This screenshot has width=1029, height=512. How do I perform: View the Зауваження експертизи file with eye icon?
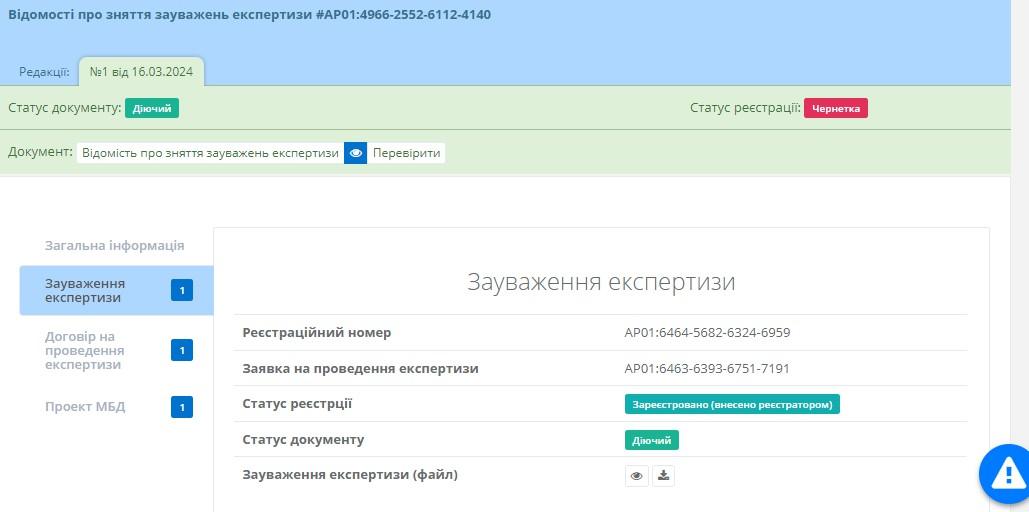636,476
